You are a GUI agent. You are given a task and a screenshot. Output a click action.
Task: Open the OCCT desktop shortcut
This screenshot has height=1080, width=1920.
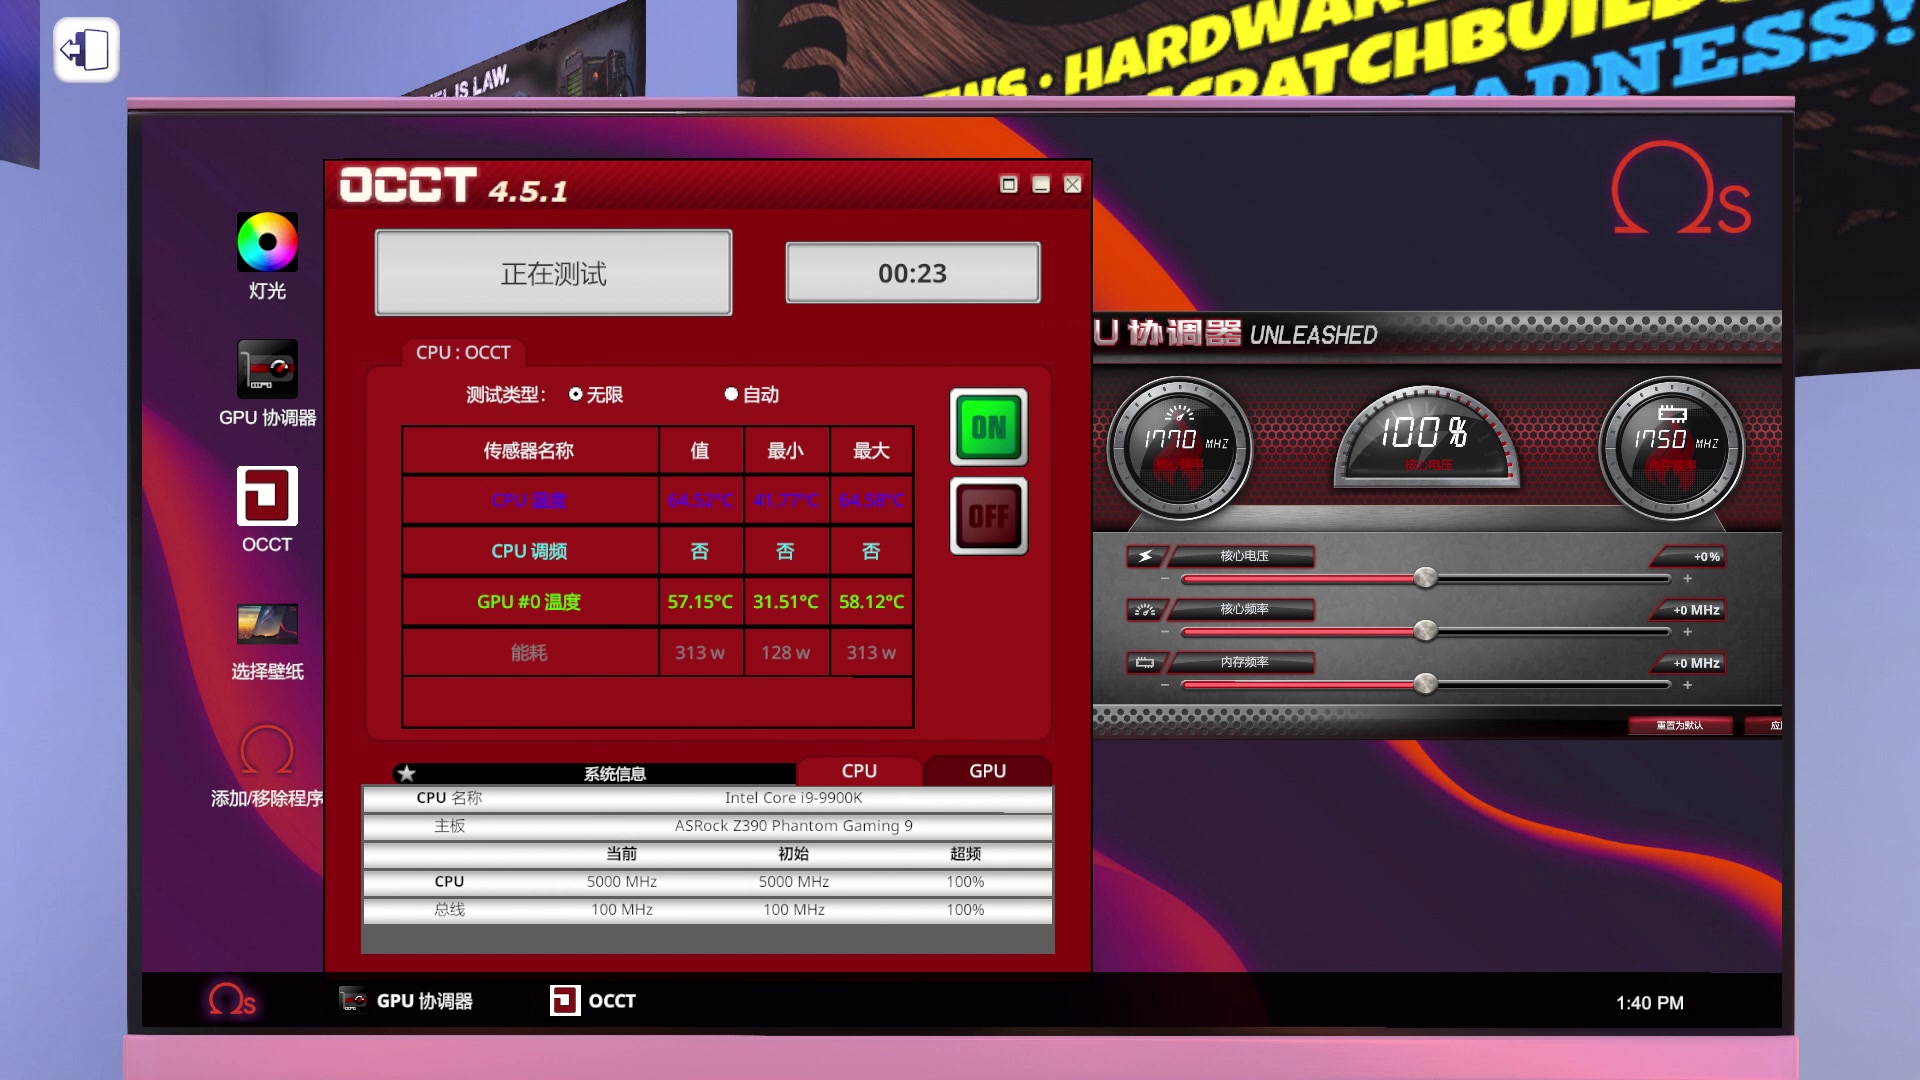tap(267, 496)
